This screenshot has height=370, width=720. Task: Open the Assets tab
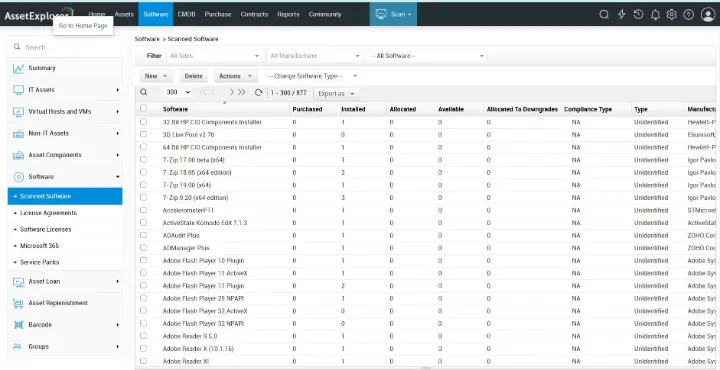pyautogui.click(x=124, y=14)
